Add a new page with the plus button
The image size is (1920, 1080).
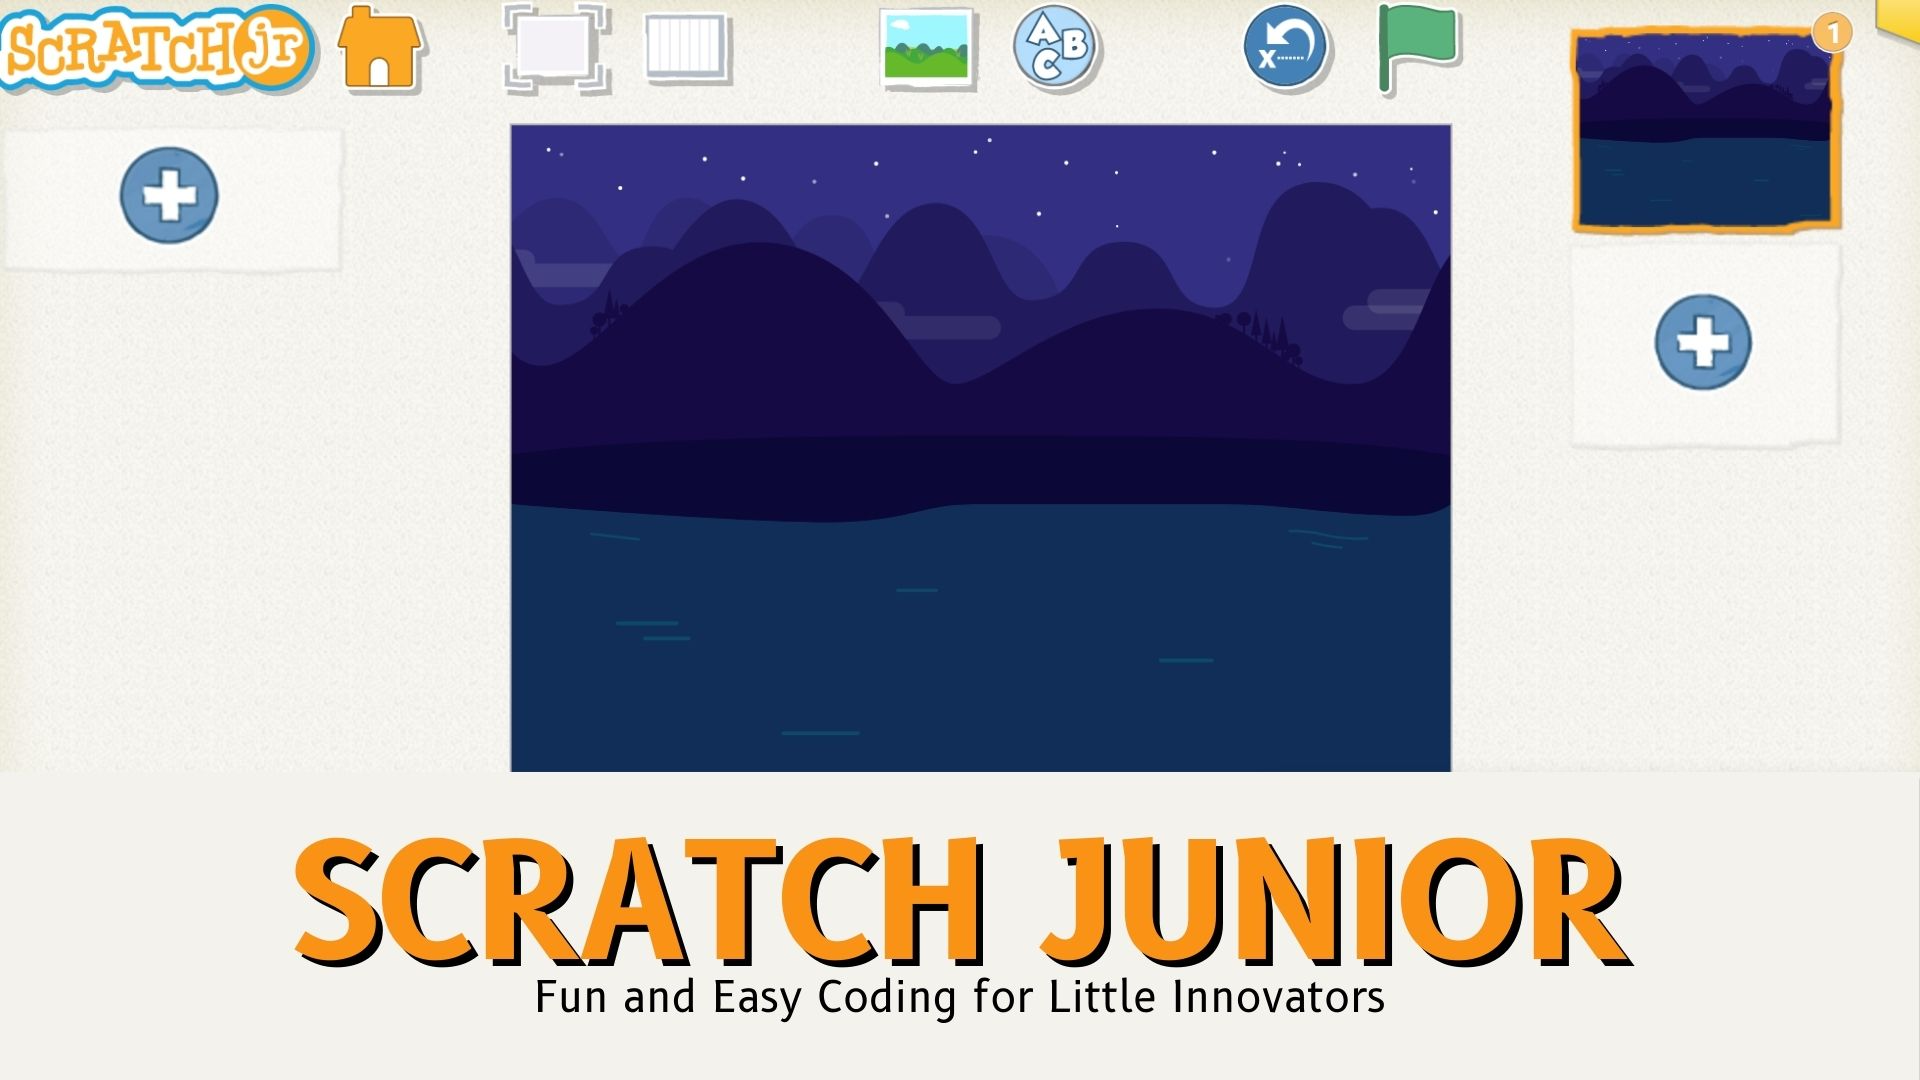(x=1702, y=341)
